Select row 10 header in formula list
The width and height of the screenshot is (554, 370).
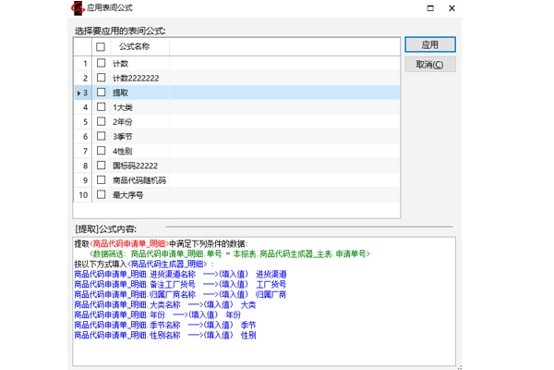(83, 195)
